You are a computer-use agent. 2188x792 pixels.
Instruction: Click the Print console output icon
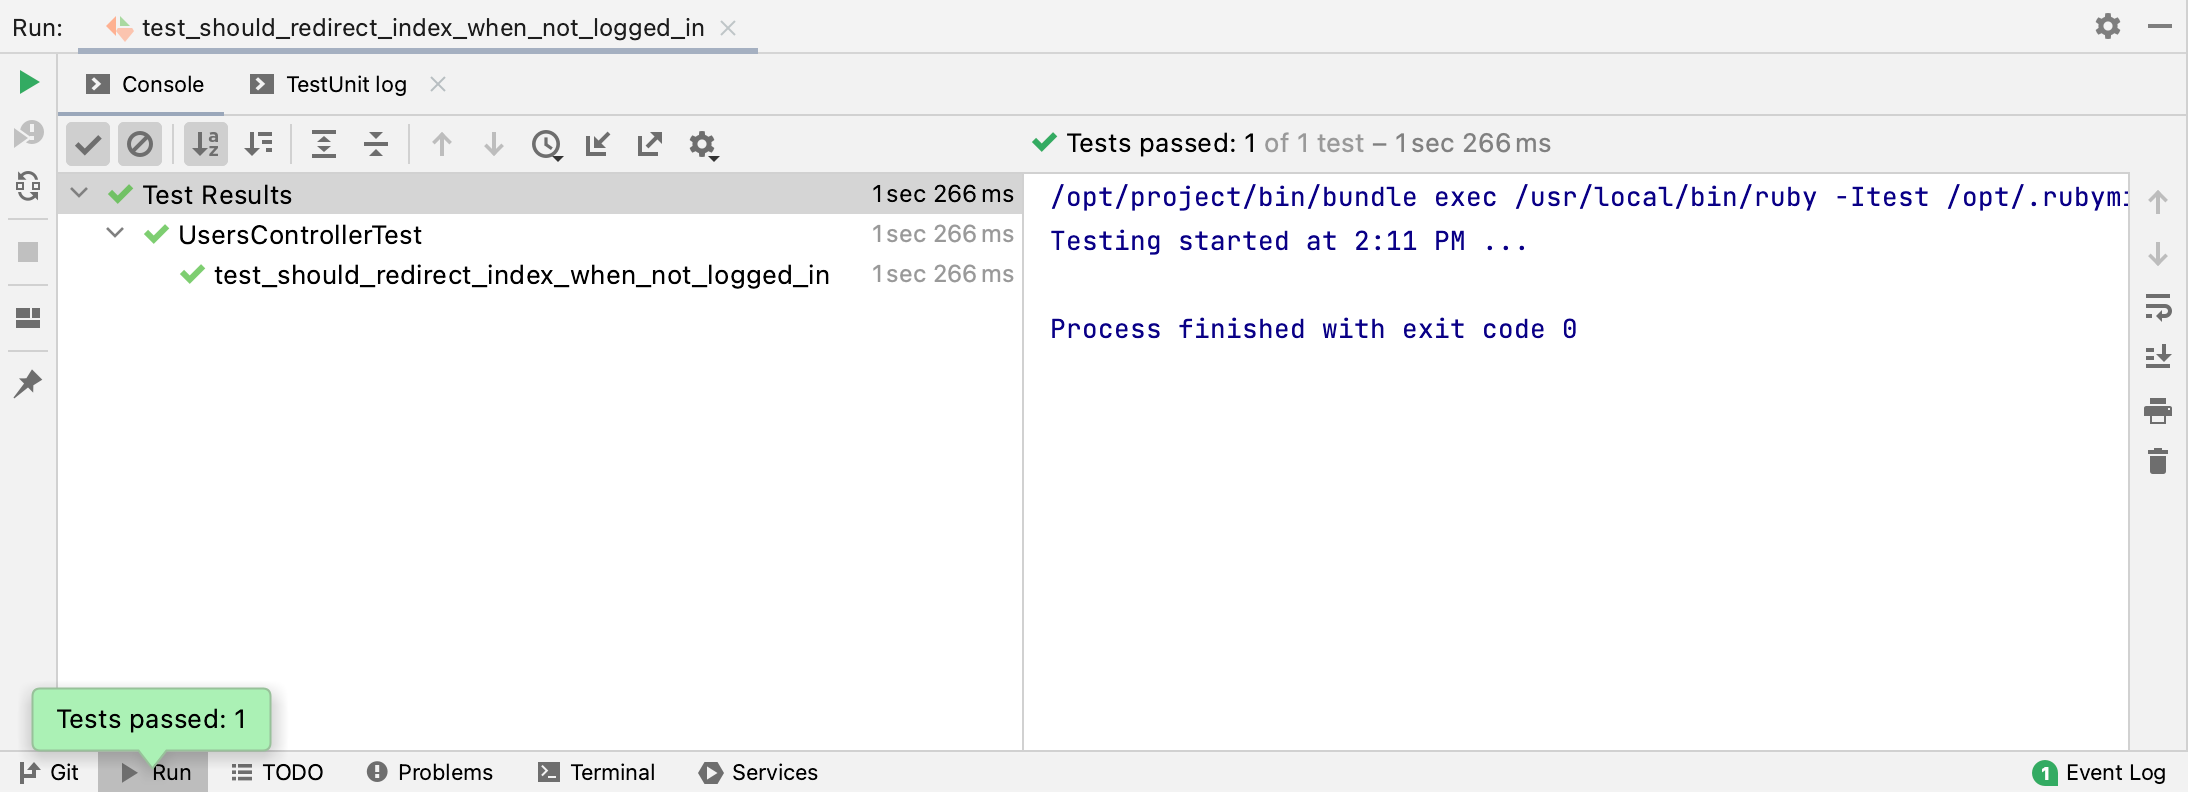click(x=2158, y=410)
